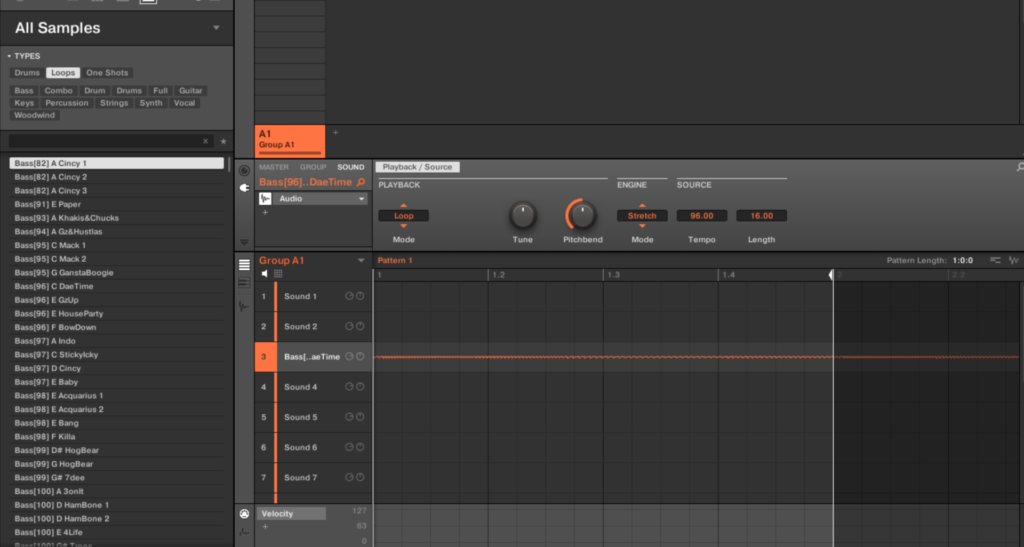Clear the search field with the X
The image size is (1024, 547).
[206, 142]
